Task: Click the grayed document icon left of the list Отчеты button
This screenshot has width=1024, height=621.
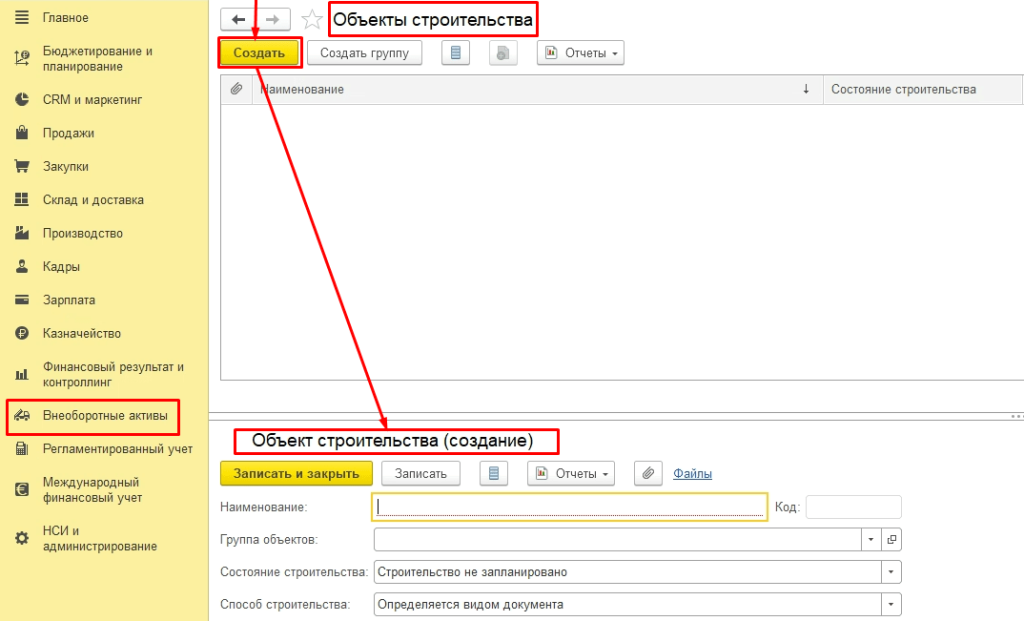Action: click(503, 53)
